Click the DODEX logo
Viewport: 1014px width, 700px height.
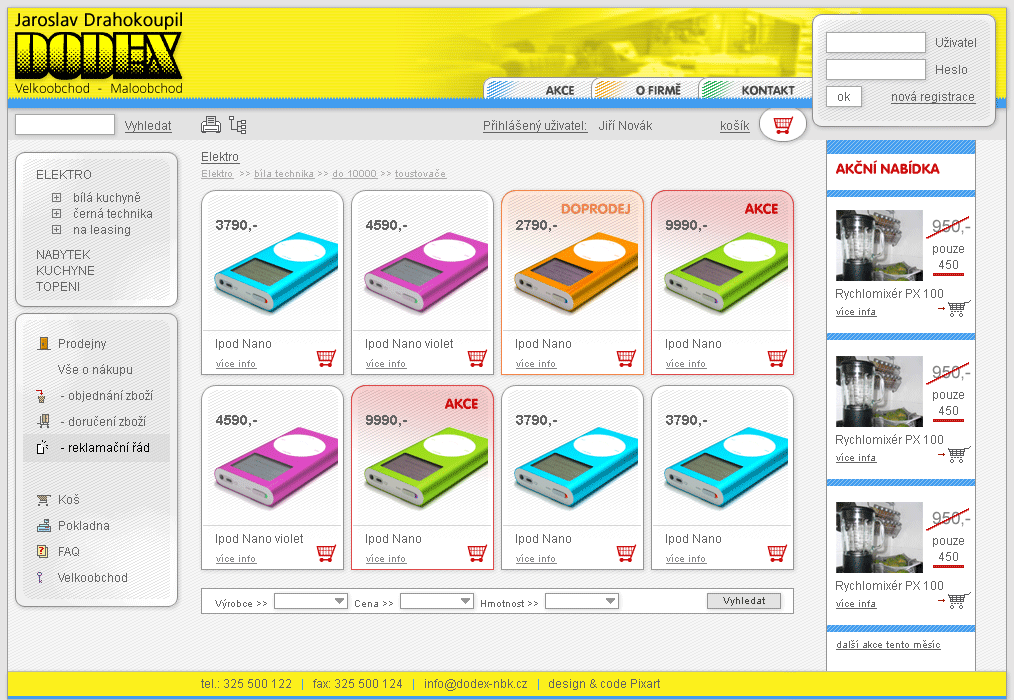[98, 56]
